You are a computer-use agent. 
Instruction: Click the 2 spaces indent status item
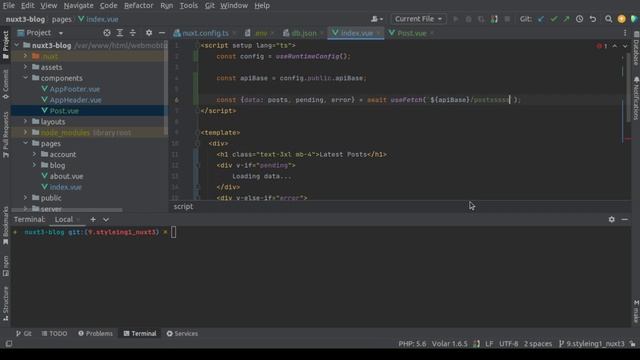538,344
